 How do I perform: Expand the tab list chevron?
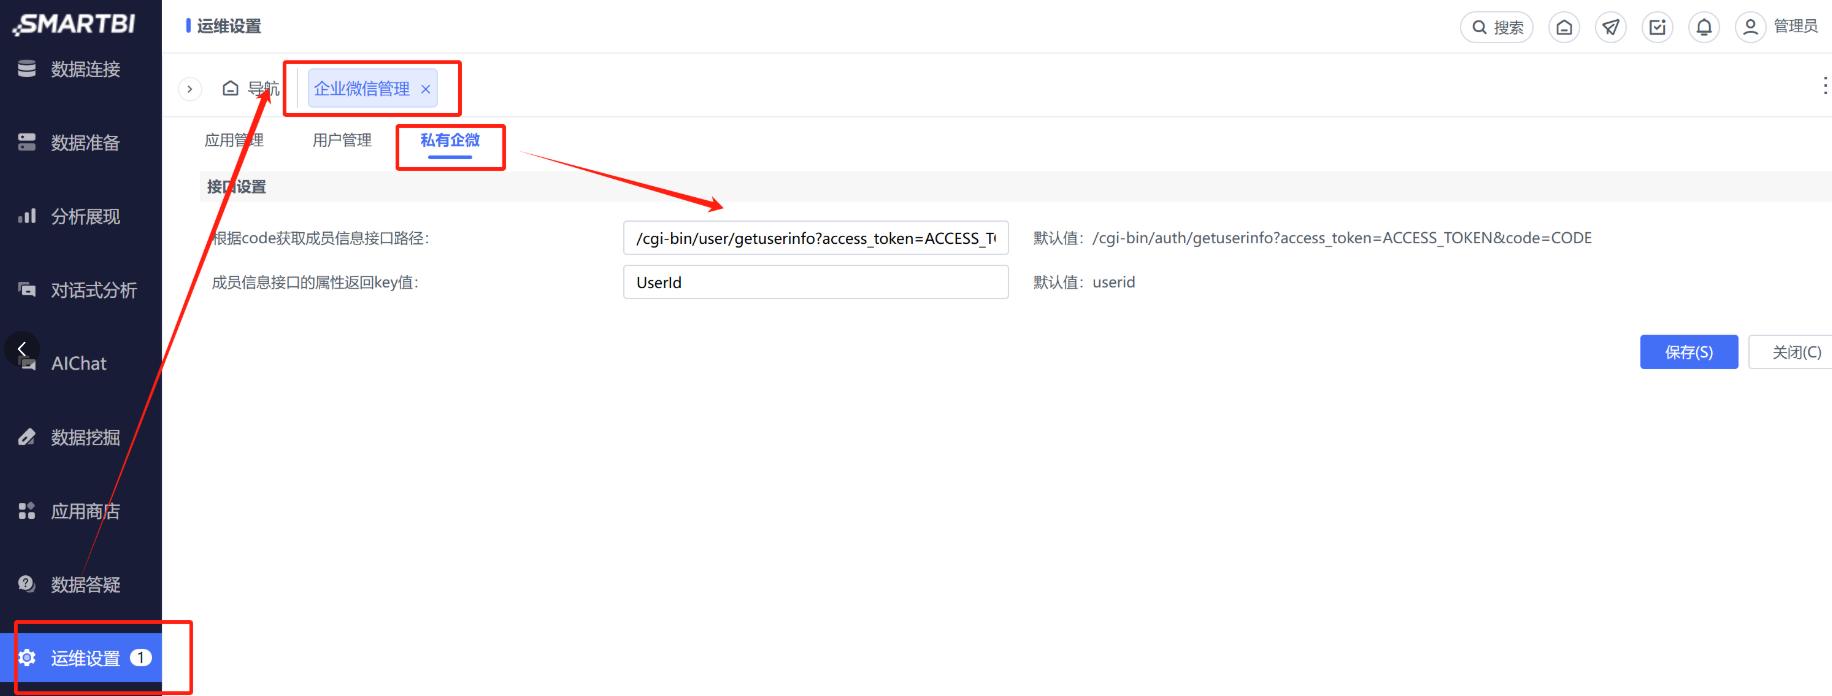[190, 89]
